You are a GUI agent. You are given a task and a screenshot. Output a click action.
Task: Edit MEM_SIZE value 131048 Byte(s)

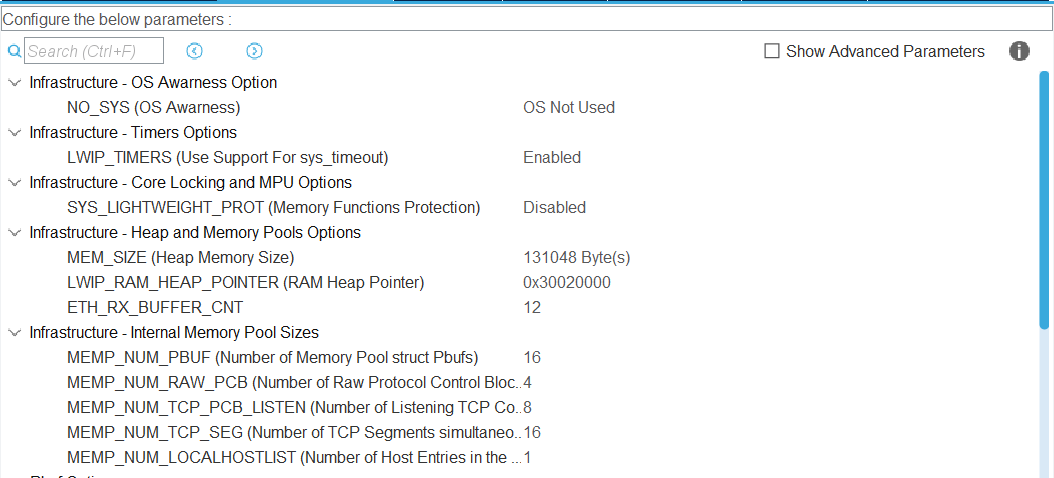tap(576, 258)
